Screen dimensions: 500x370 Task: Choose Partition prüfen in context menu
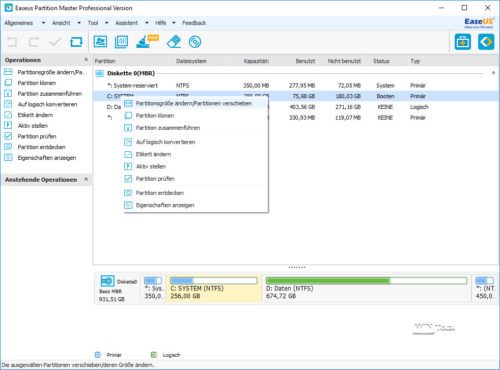pos(196,179)
